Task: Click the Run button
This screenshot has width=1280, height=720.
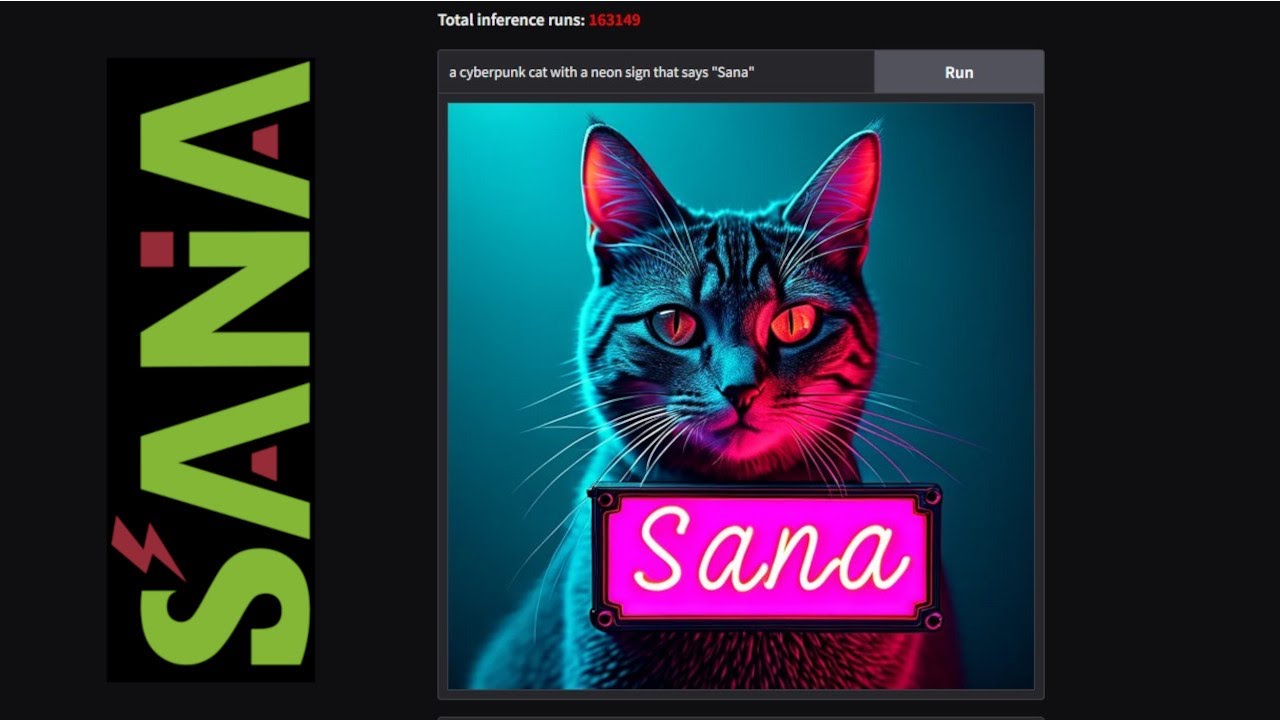Action: click(x=959, y=72)
